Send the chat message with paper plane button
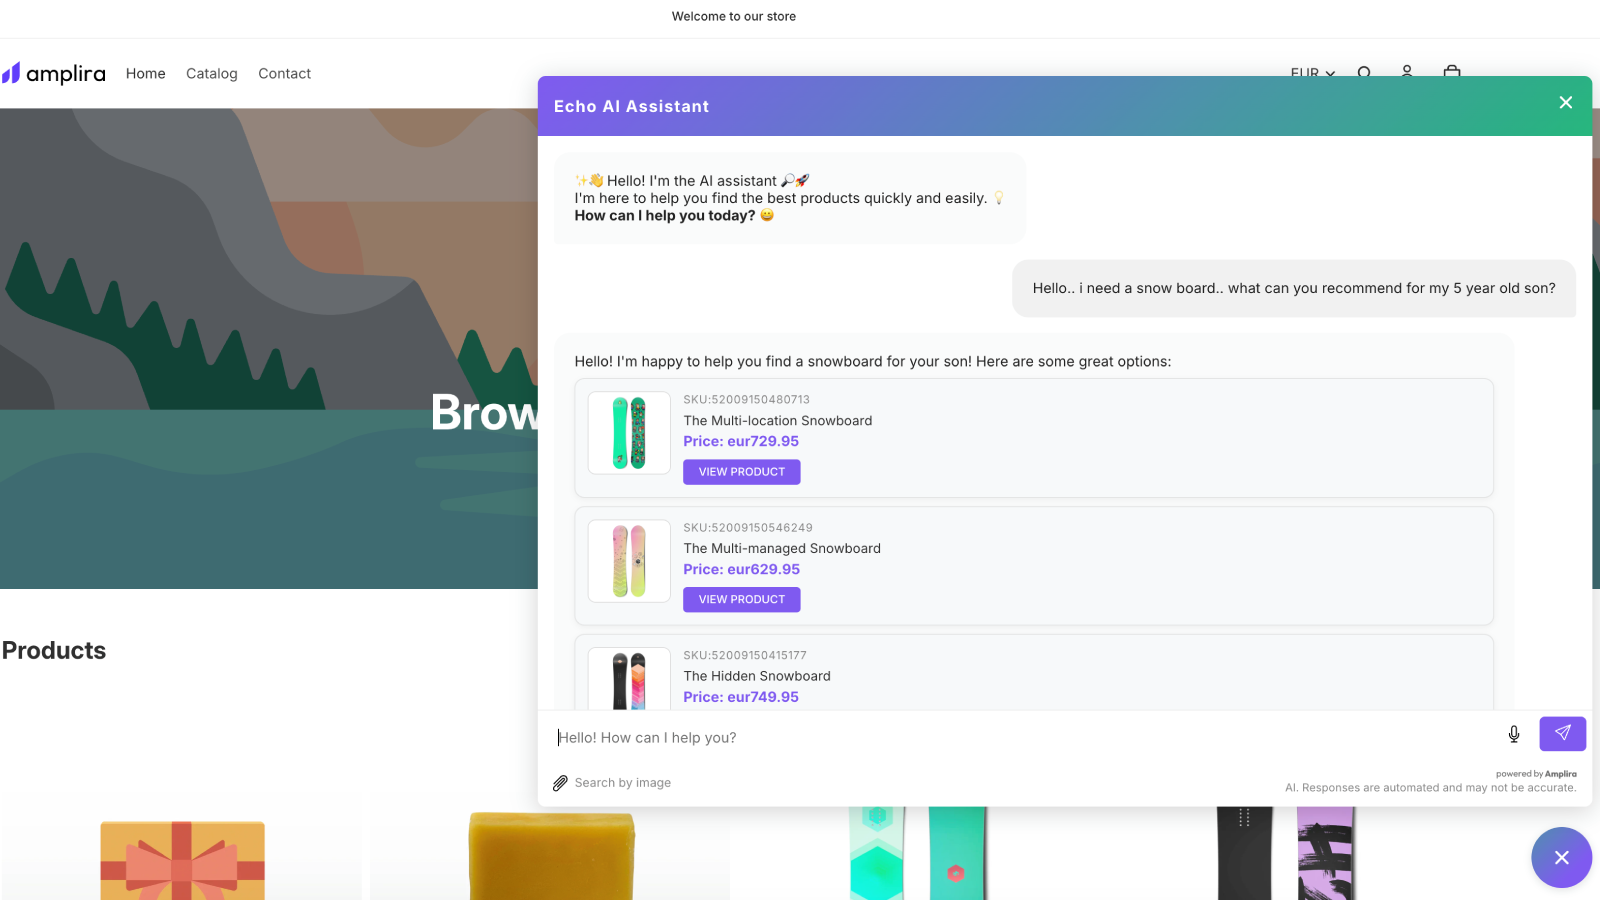Screen dimensions: 1600x900 coord(1563,734)
